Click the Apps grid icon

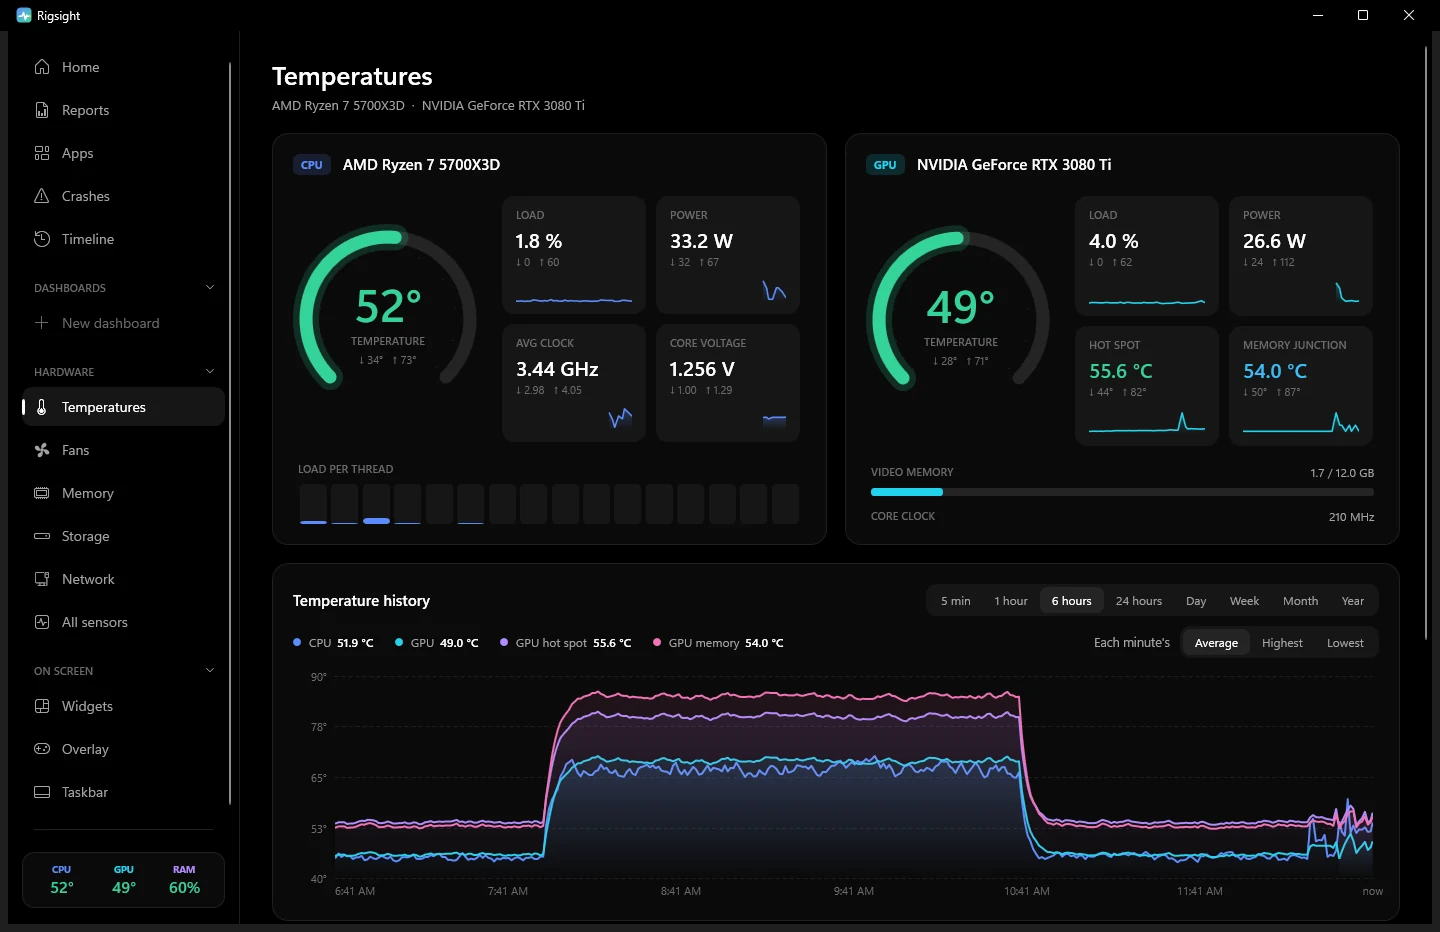[x=42, y=153]
